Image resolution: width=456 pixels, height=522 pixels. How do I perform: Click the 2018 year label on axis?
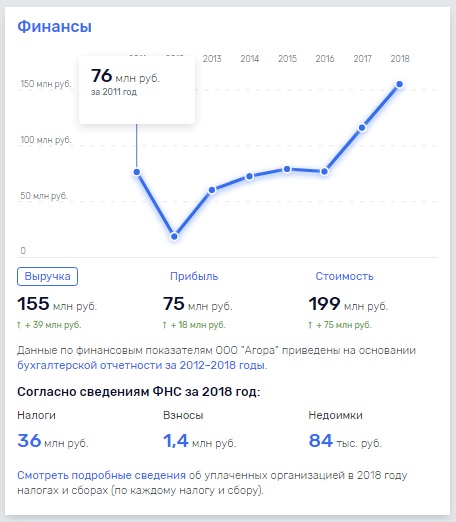pyautogui.click(x=400, y=59)
